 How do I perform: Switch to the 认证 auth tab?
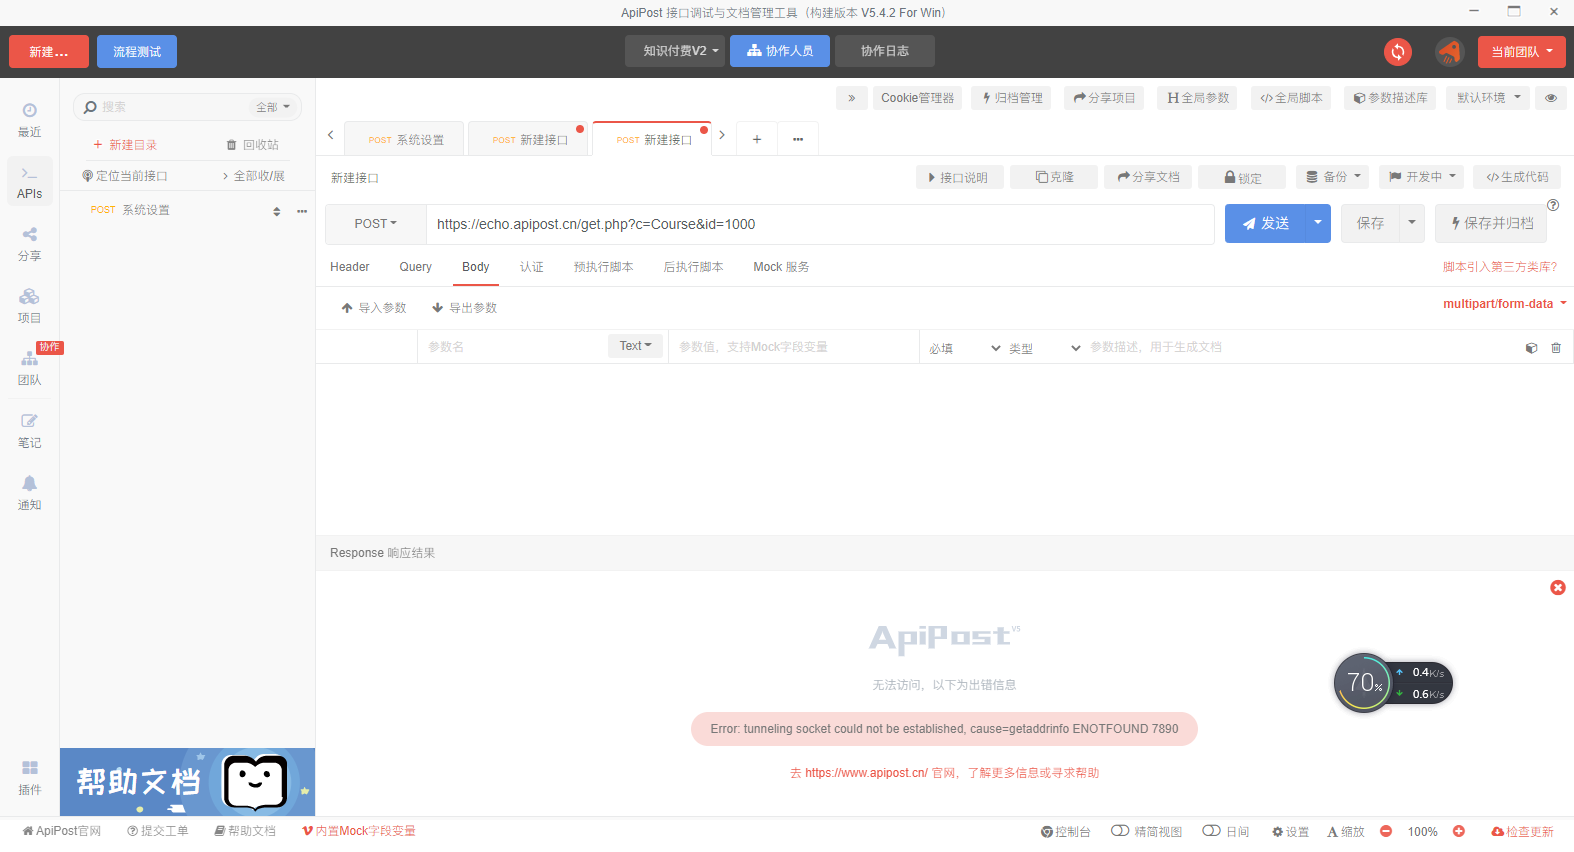pos(532,267)
